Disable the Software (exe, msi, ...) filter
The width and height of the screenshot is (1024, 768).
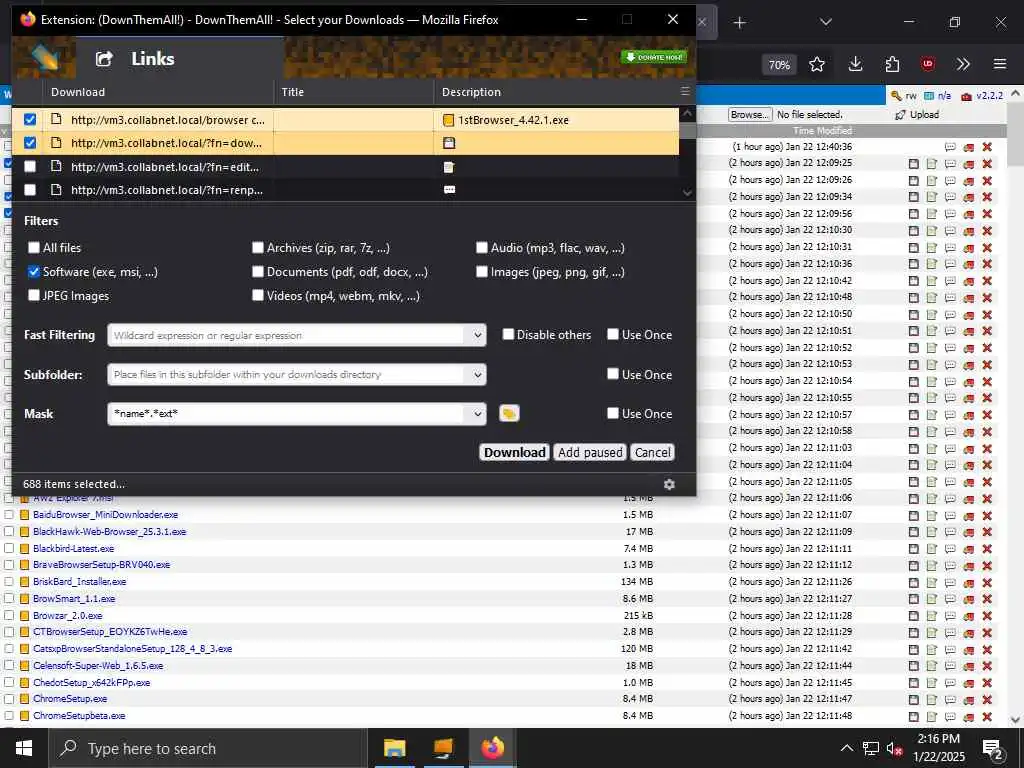[34, 272]
